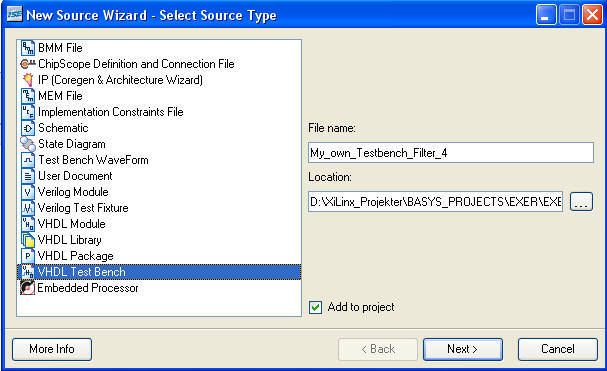This screenshot has height=371, width=607.
Task: Select the VHDL Library icon
Action: click(x=28, y=240)
